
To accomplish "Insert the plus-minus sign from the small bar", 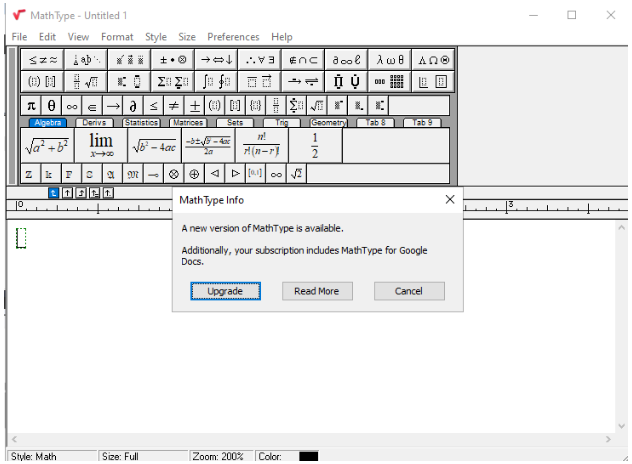I will [x=194, y=106].
